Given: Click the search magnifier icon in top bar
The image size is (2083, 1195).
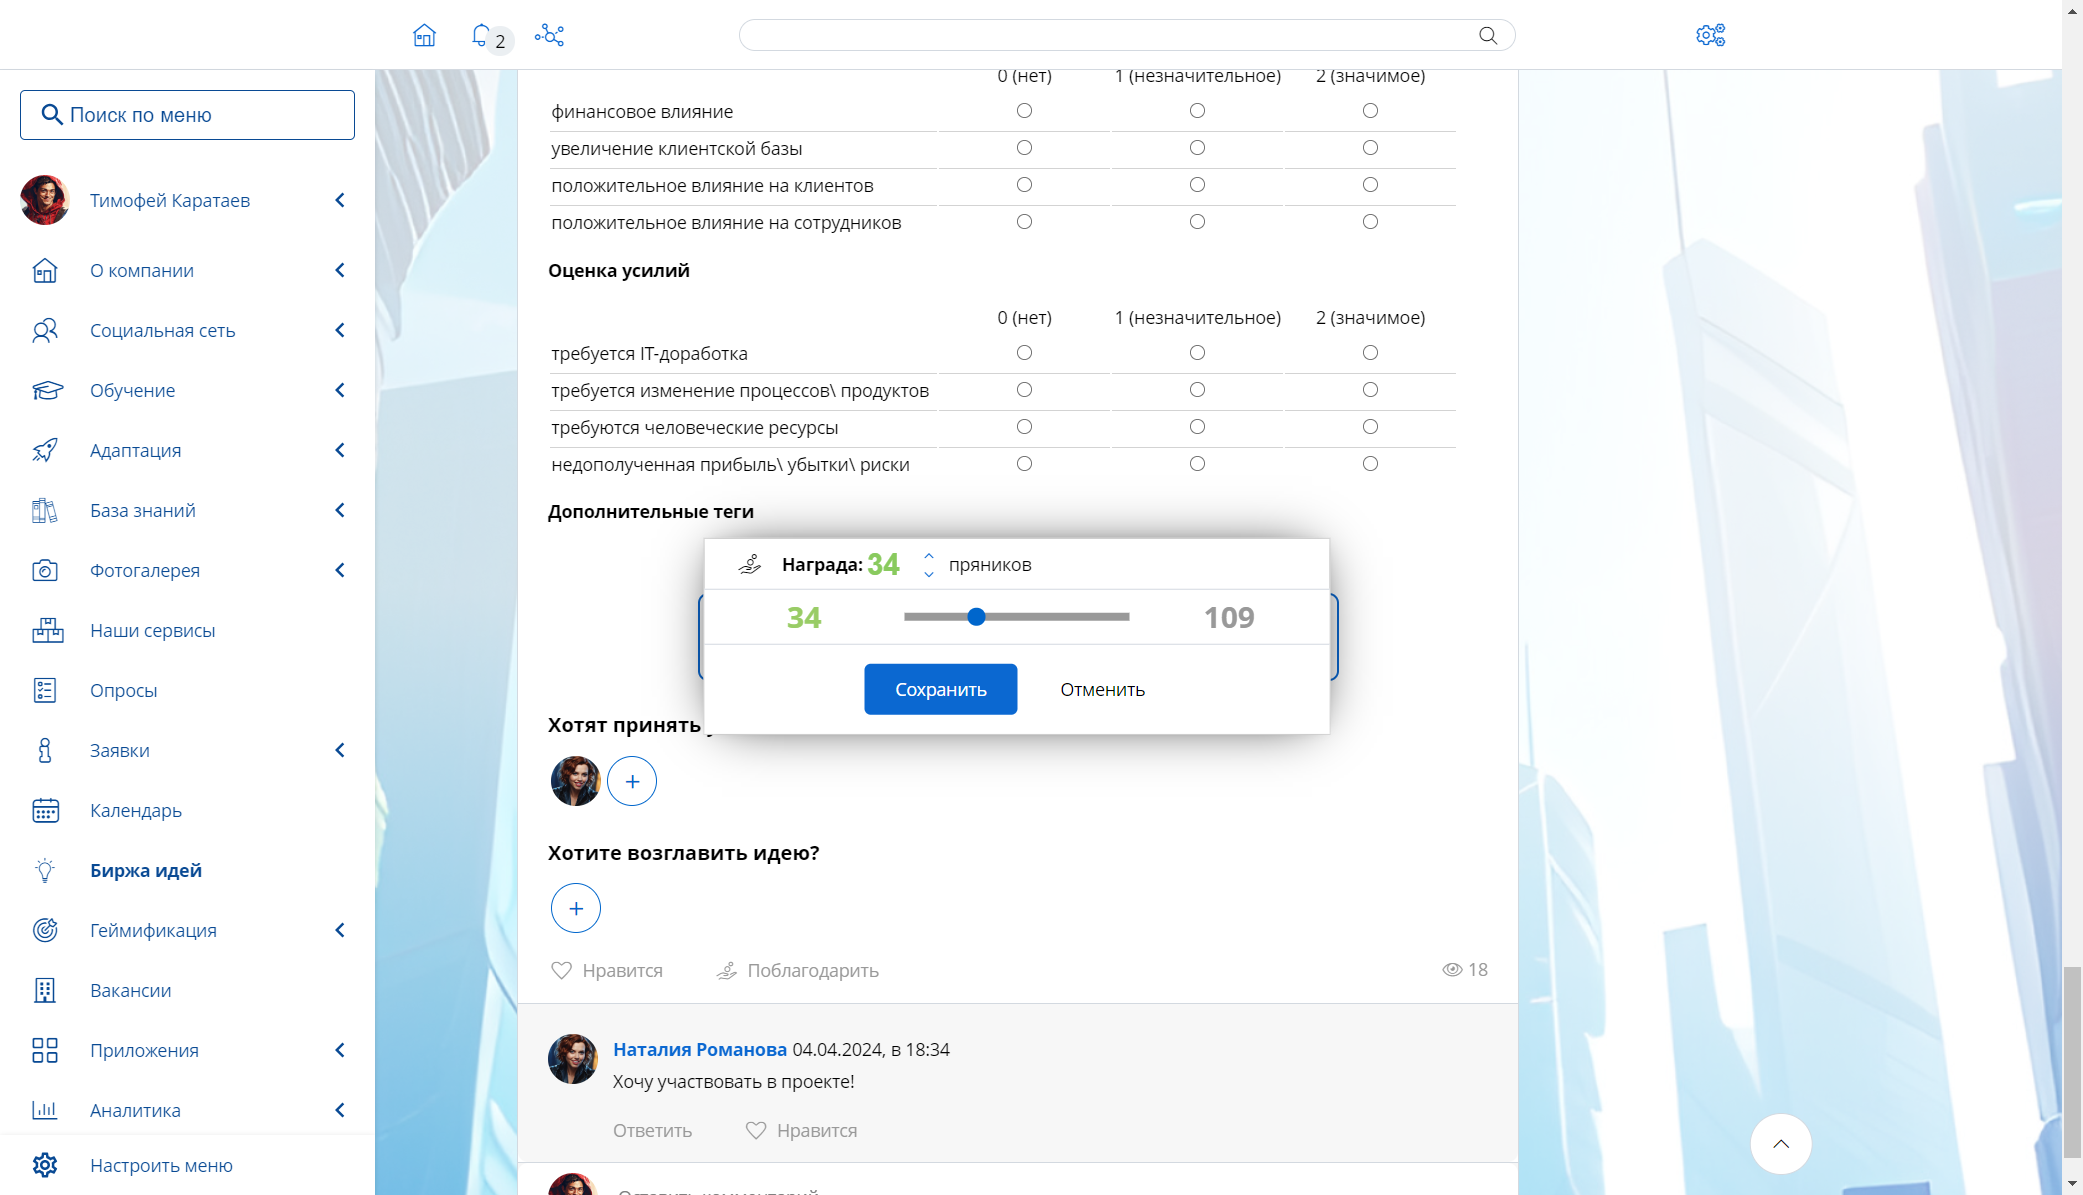Looking at the screenshot, I should coord(1488,36).
